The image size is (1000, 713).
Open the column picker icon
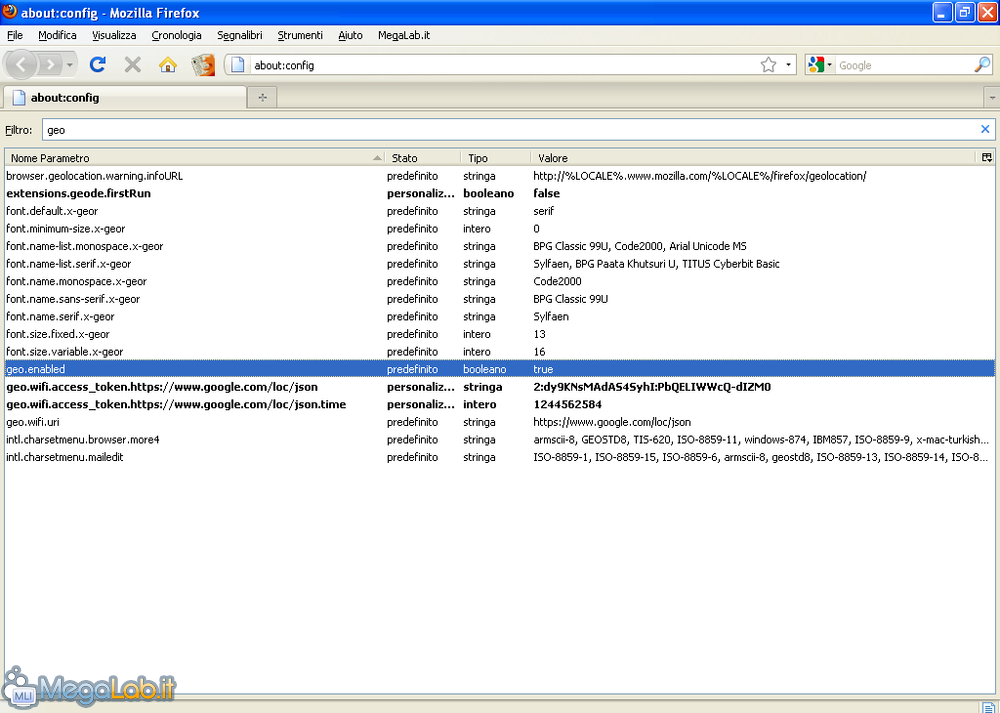[x=987, y=158]
